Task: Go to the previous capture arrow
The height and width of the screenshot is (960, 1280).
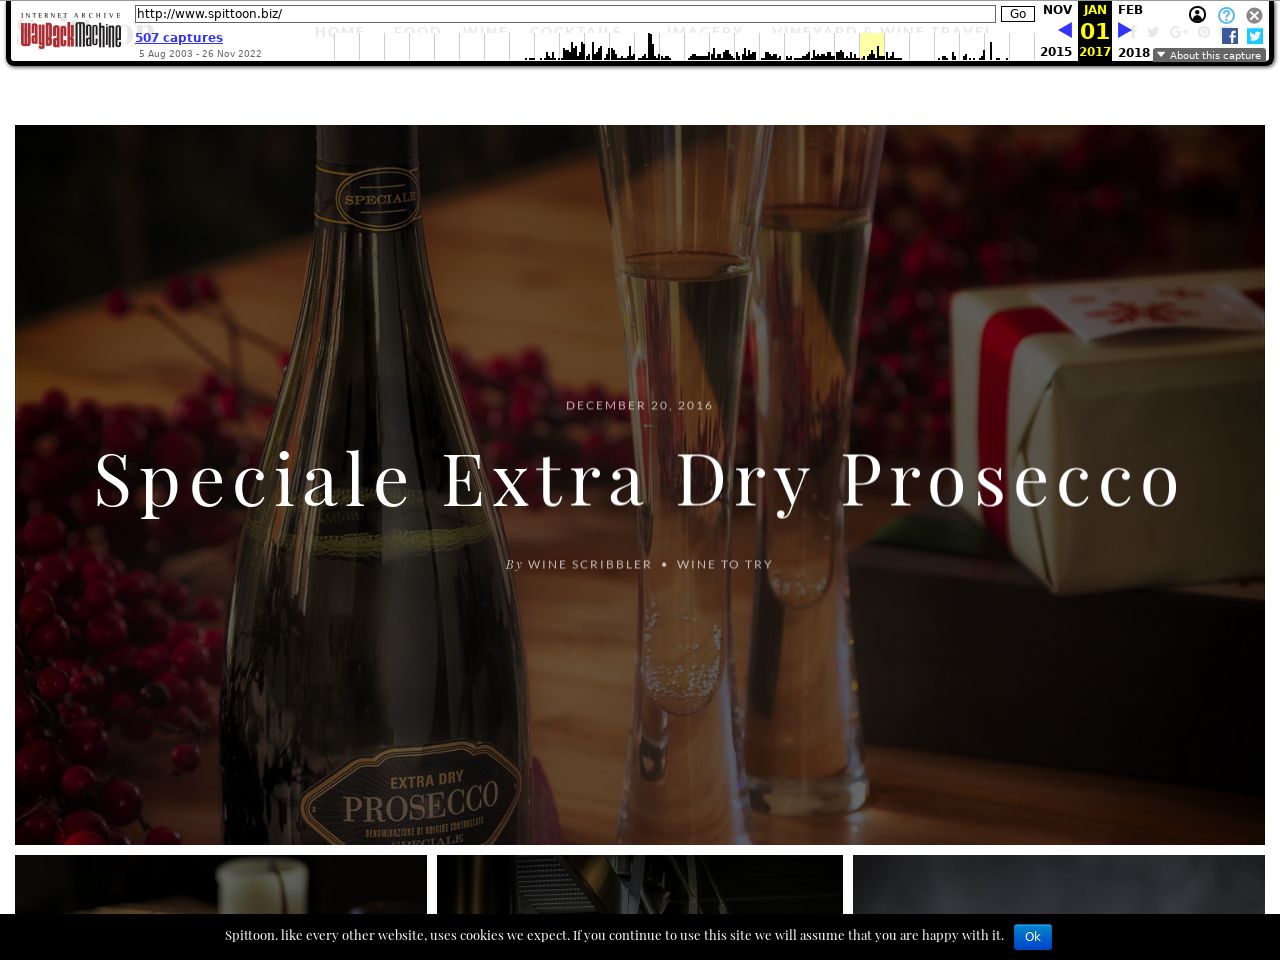Action: click(1064, 30)
